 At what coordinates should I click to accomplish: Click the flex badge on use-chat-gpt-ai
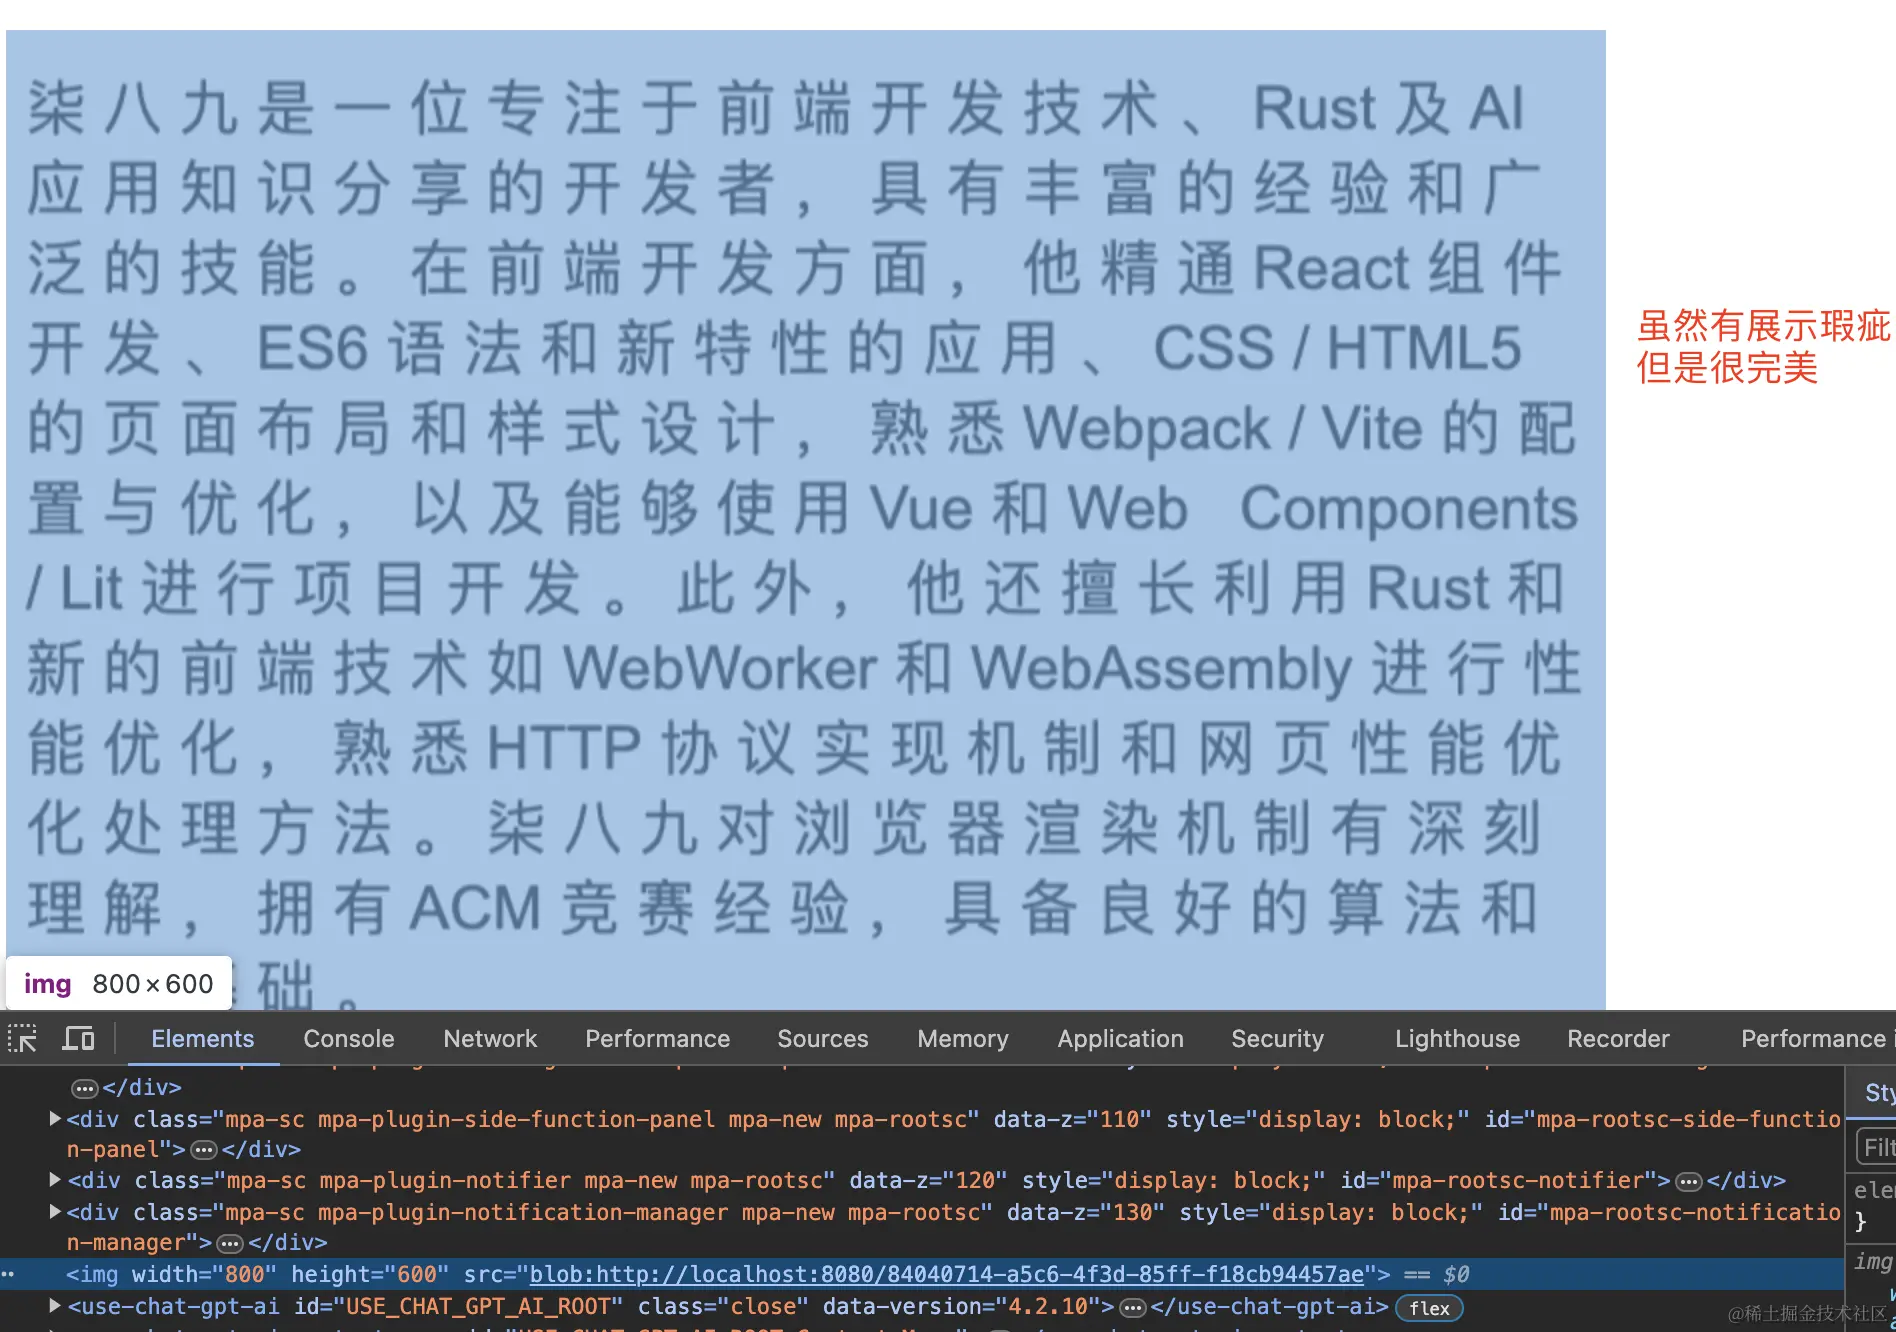pyautogui.click(x=1430, y=1308)
